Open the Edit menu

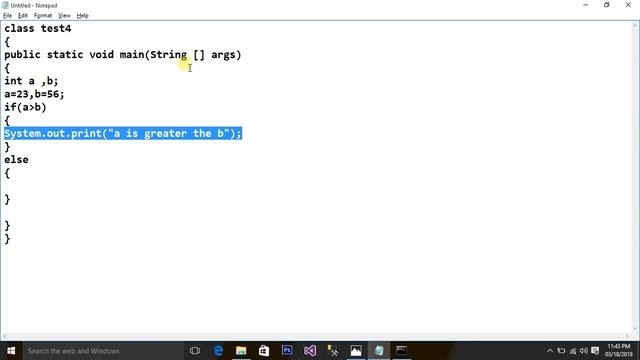click(x=23, y=16)
